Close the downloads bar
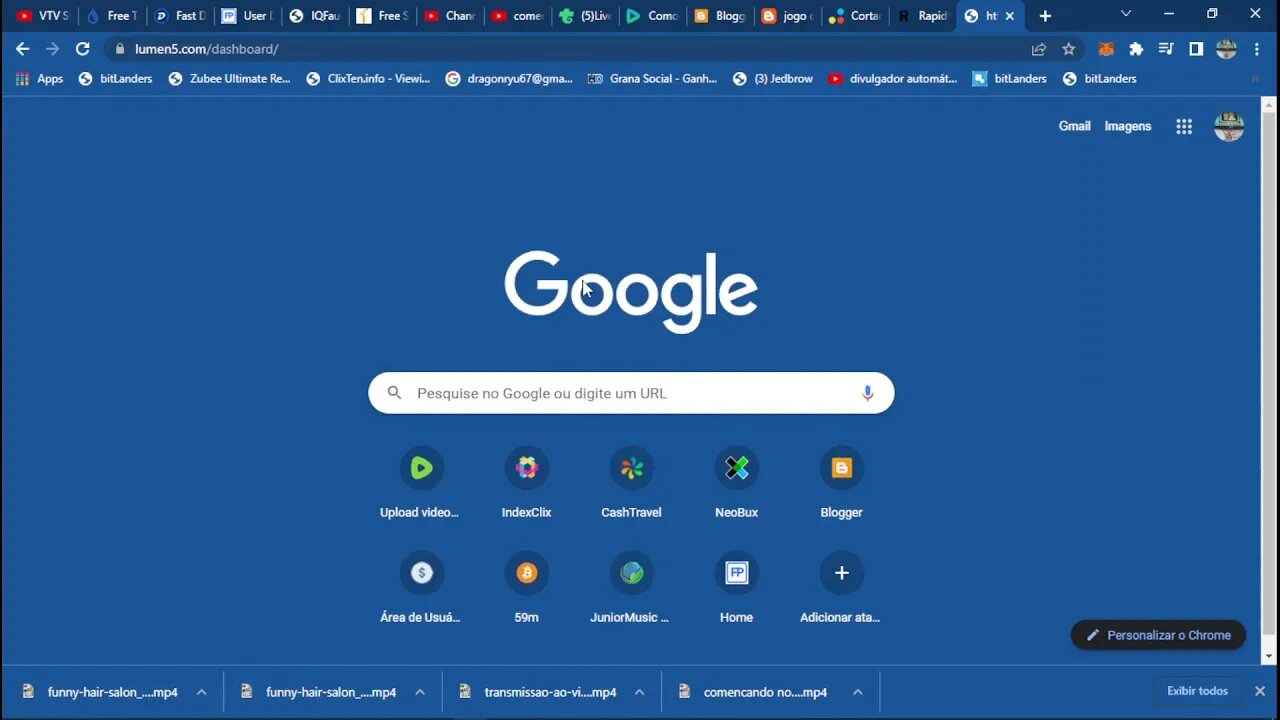This screenshot has height=720, width=1280. [1260, 691]
